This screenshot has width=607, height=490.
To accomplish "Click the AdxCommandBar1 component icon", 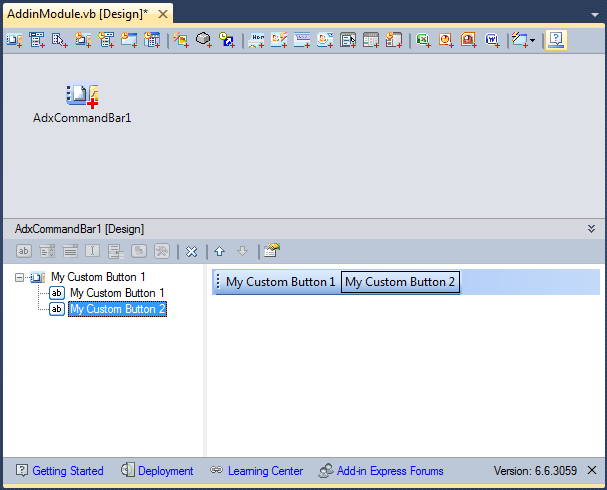I will (x=82, y=96).
